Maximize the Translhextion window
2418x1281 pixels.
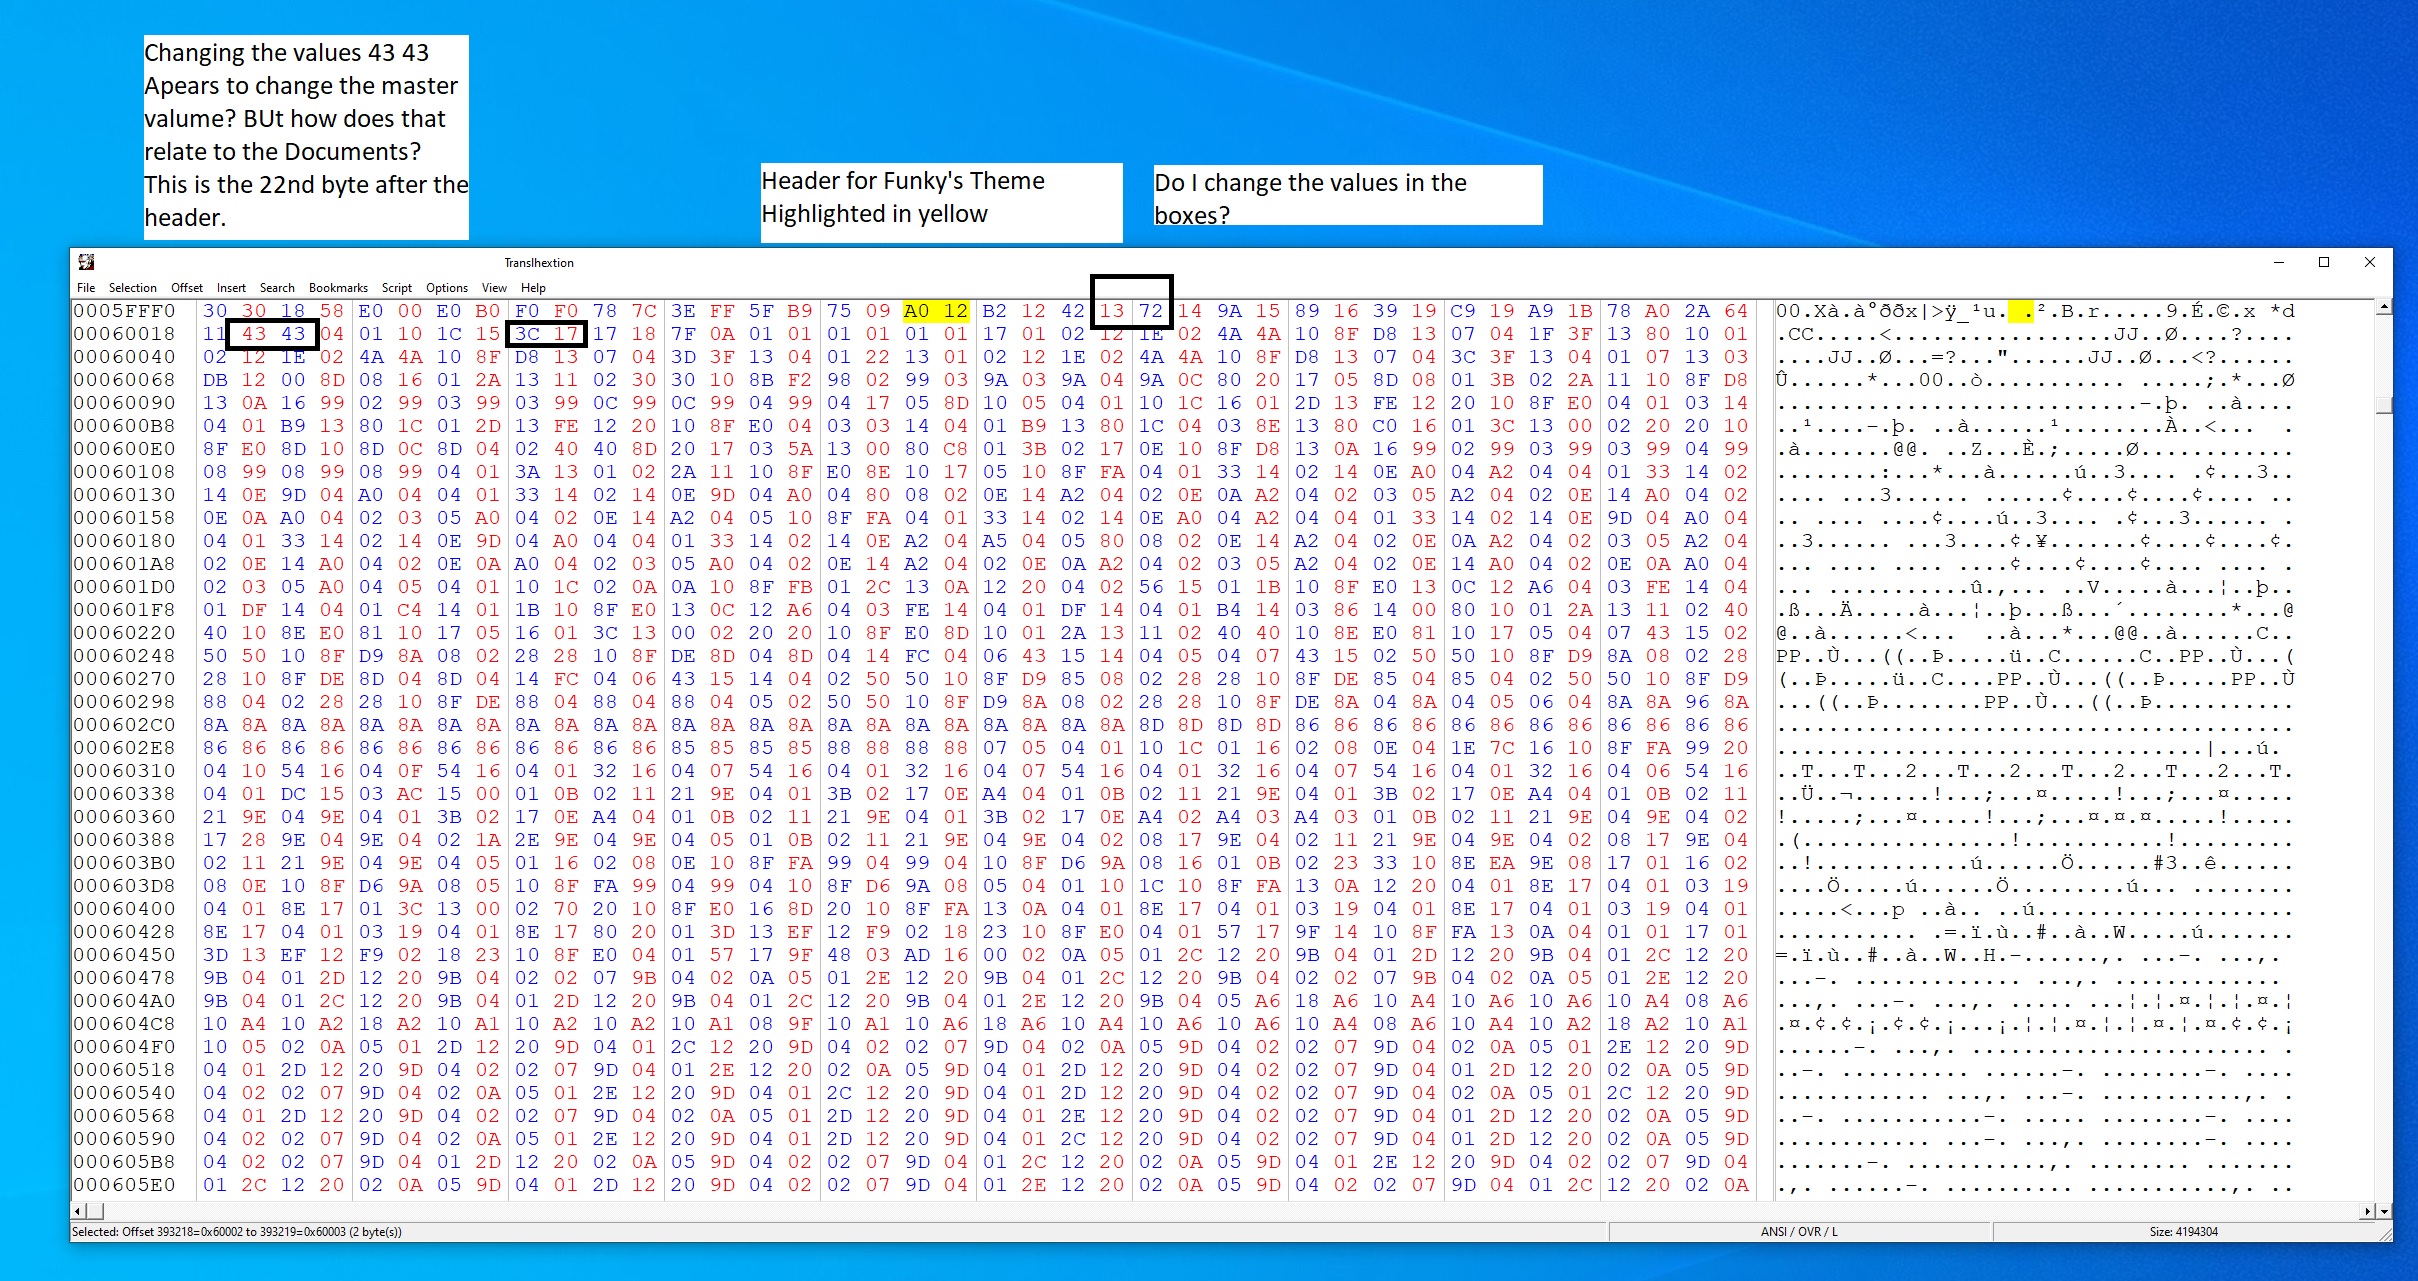click(2324, 262)
